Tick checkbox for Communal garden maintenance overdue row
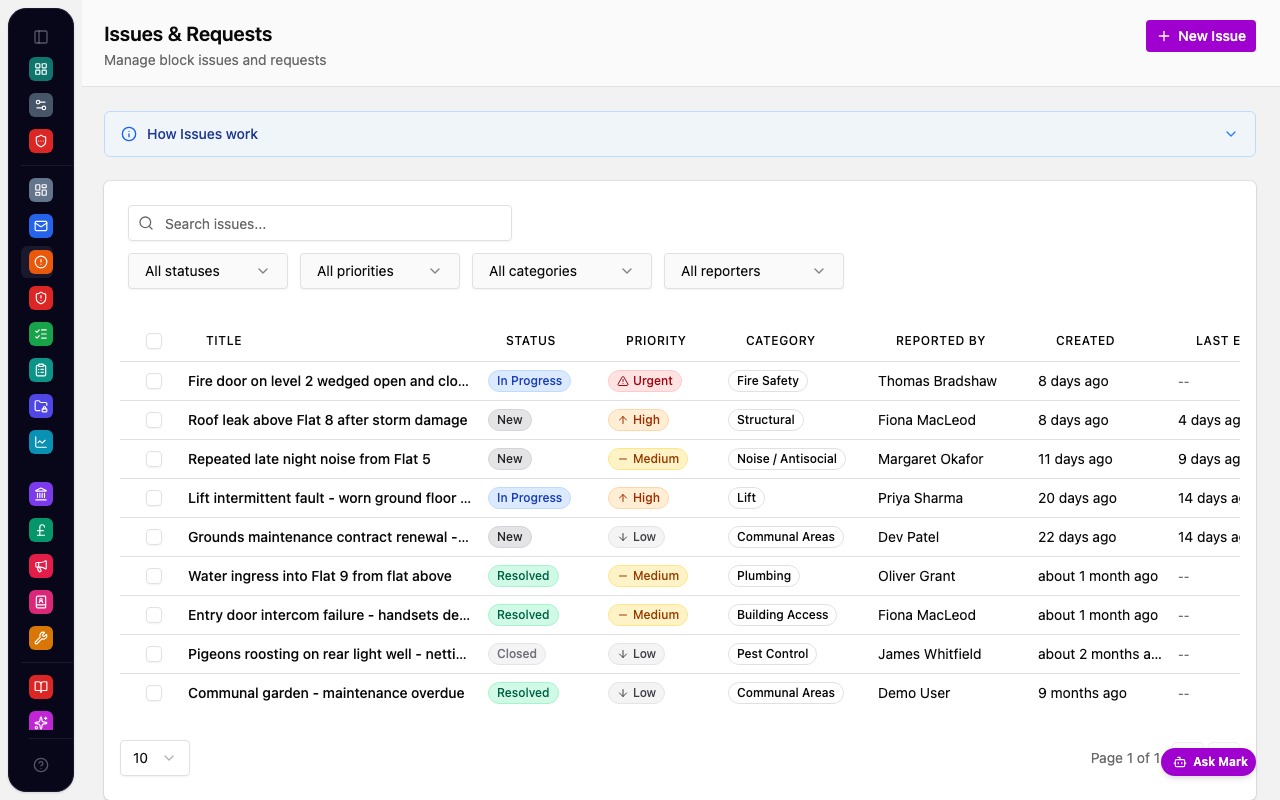Image resolution: width=1280 pixels, height=800 pixels. coord(154,693)
